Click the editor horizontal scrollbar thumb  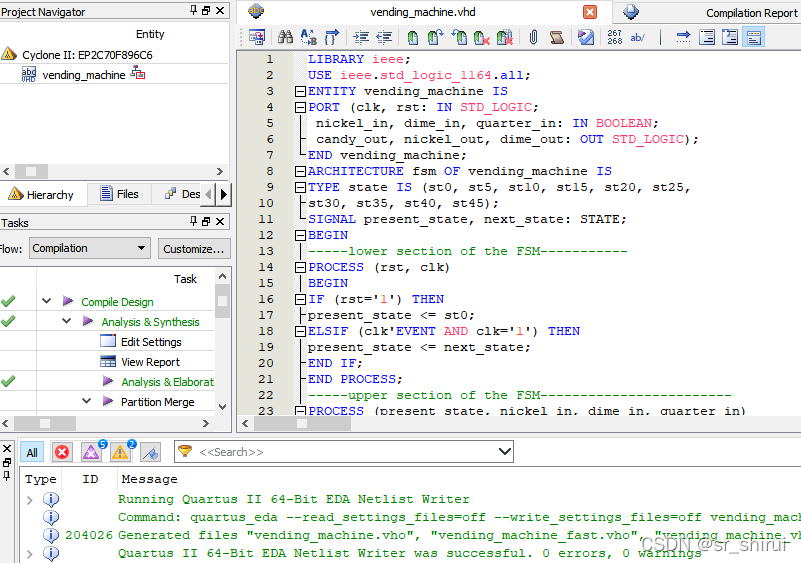(302, 424)
